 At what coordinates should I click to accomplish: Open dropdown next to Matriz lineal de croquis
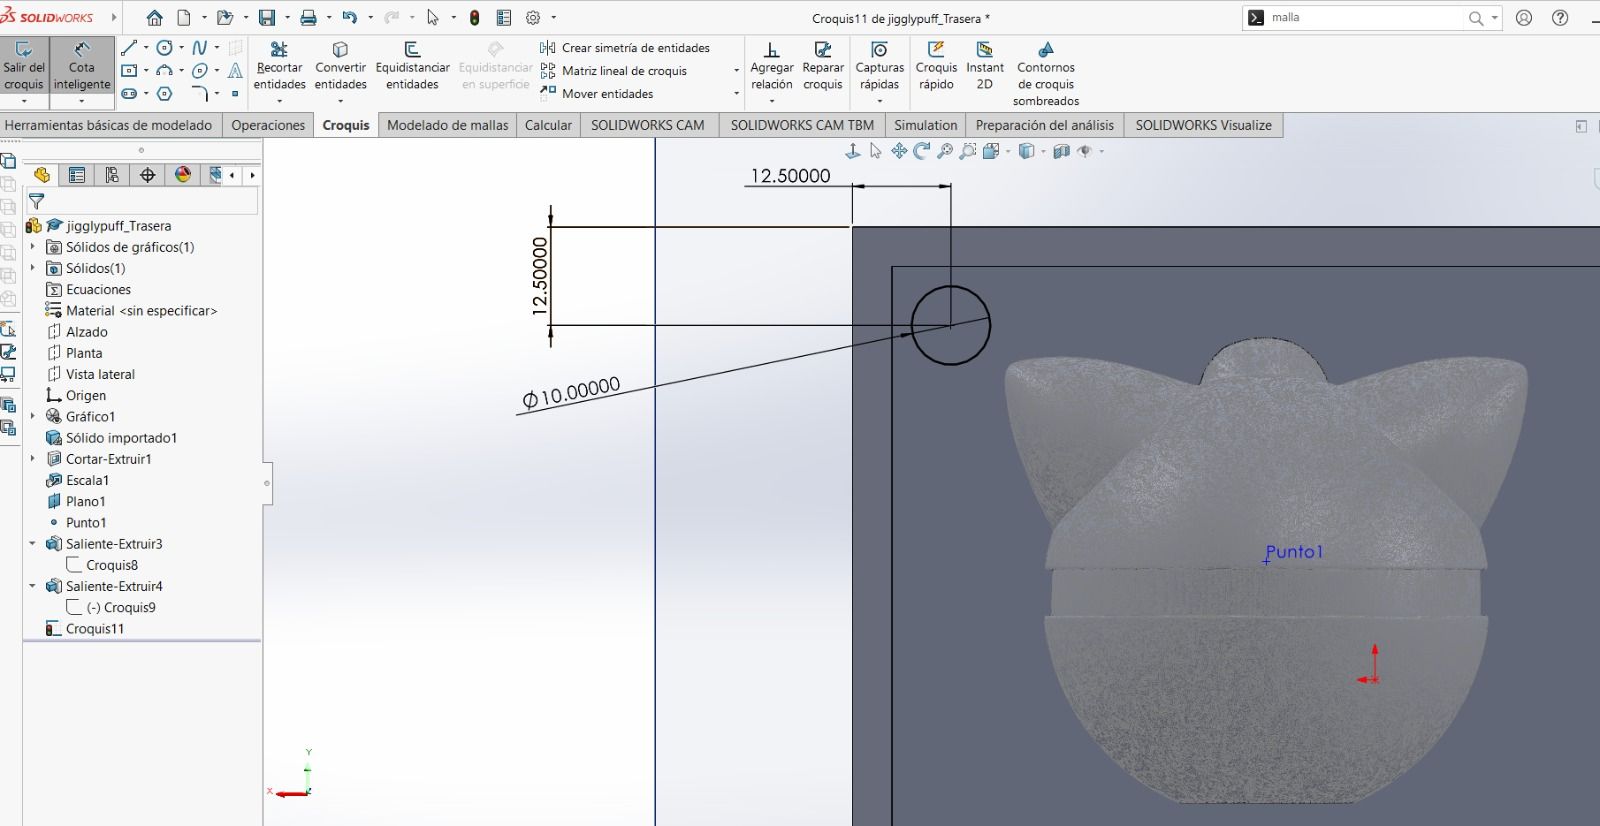pos(736,71)
